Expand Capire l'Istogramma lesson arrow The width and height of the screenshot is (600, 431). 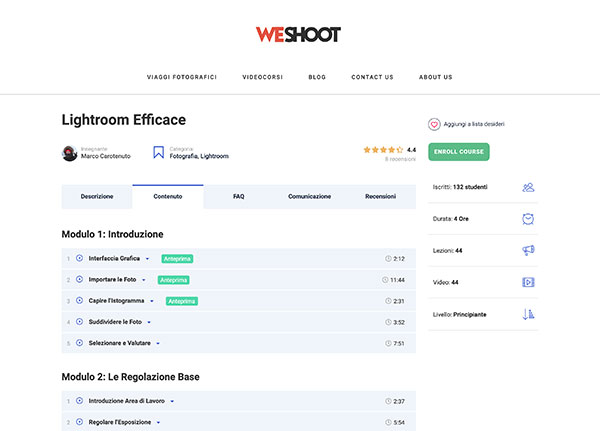152,301
